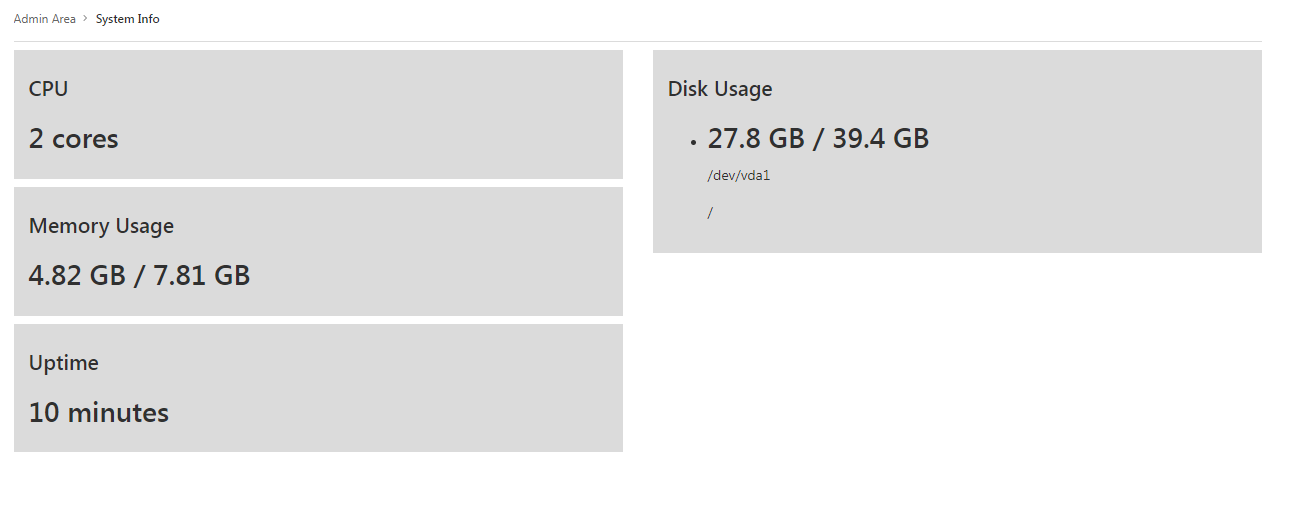Click the Disk Usage card background

[957, 152]
